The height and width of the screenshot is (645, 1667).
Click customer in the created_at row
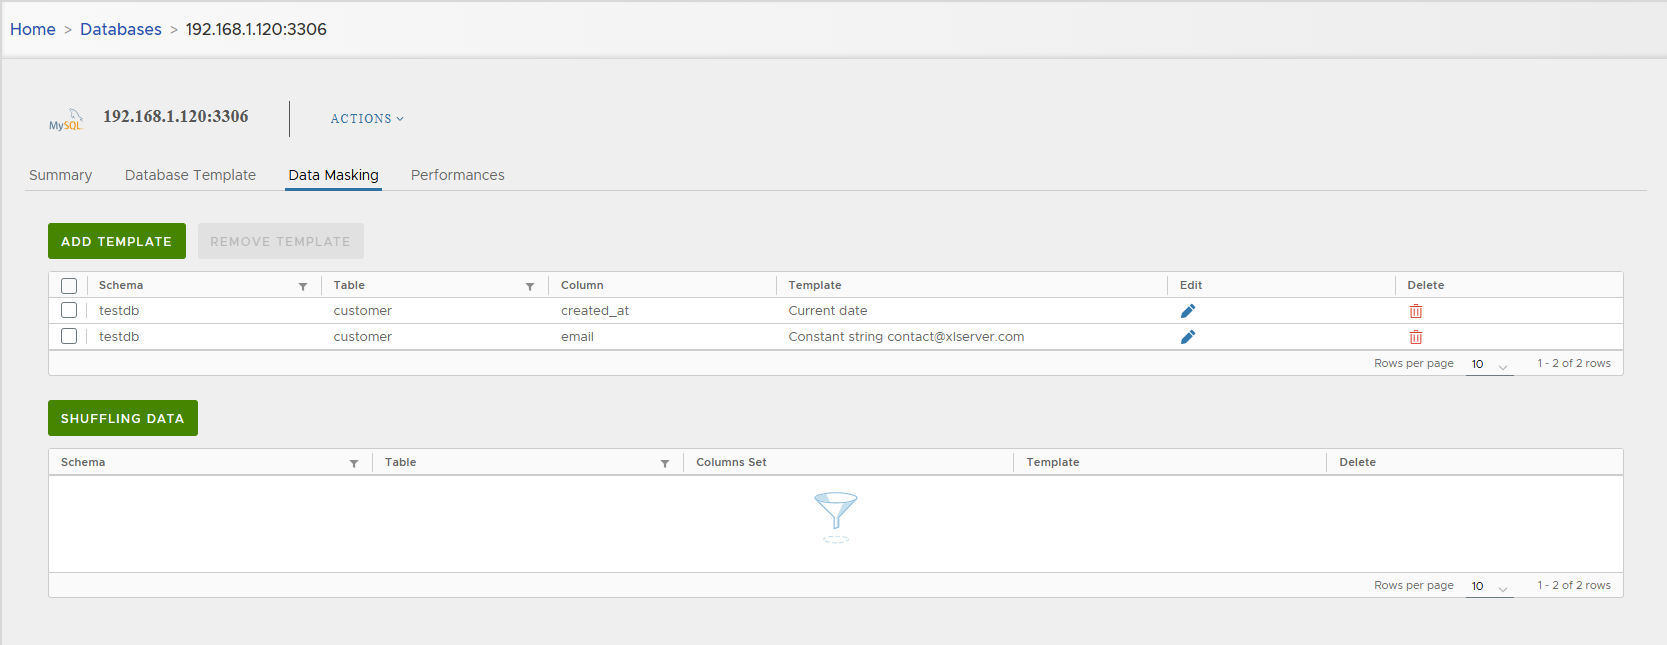[363, 311]
